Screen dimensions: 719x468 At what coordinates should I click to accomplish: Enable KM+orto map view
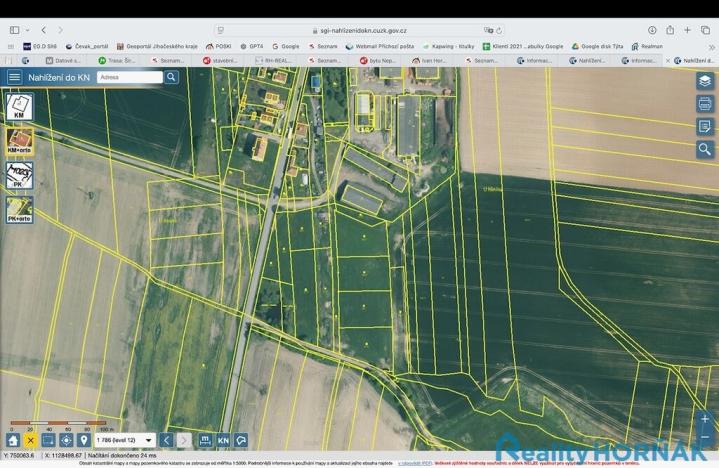(x=19, y=141)
